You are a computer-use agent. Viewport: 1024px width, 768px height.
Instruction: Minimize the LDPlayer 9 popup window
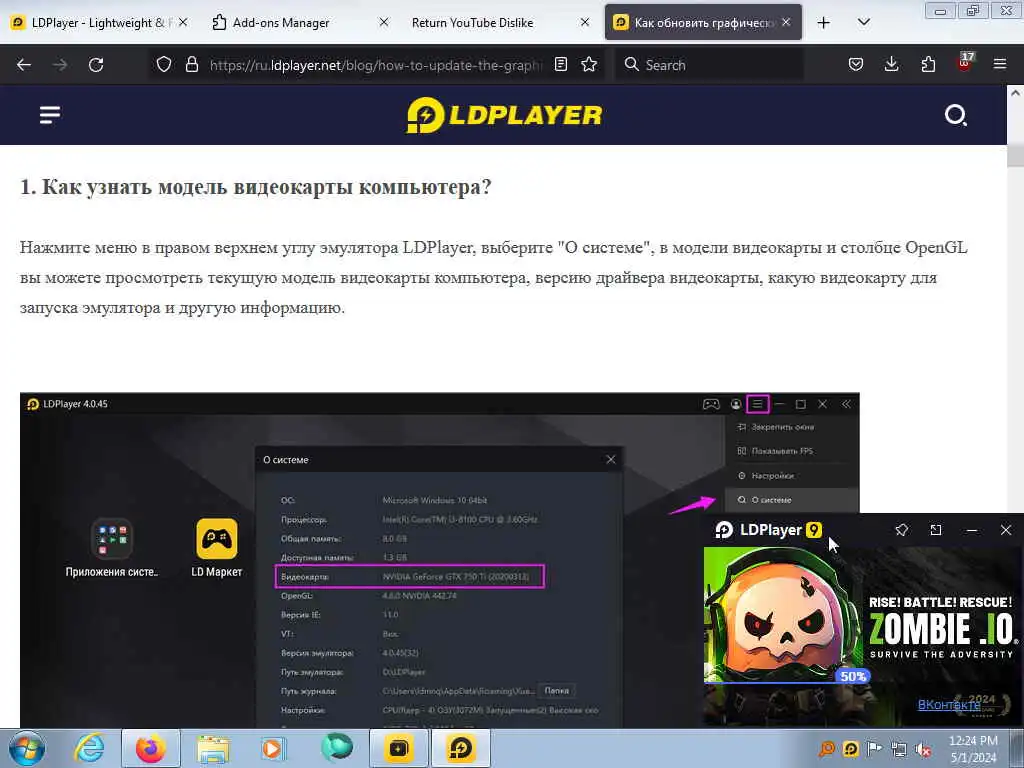[972, 530]
